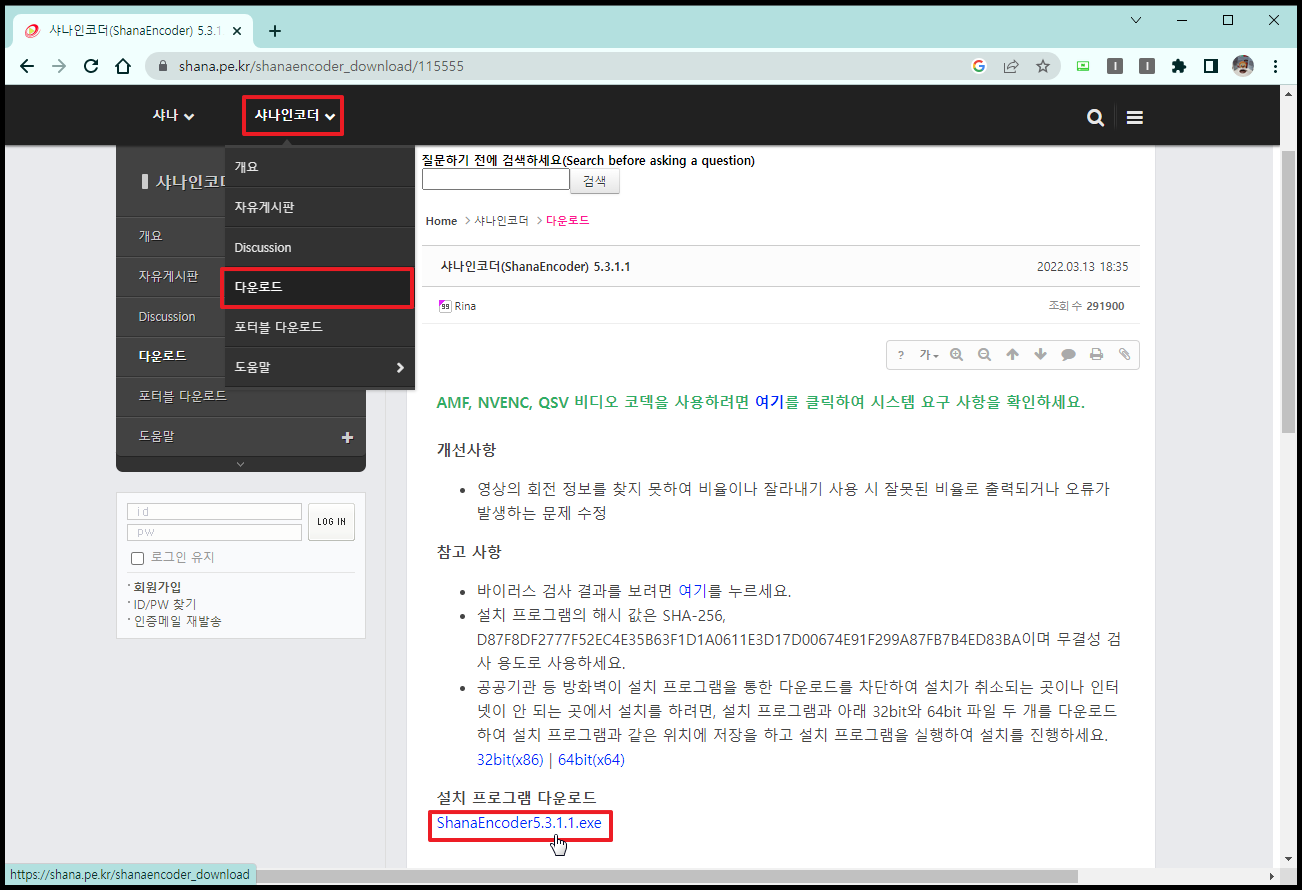Viewport: 1302px width, 890px height.
Task: Click author name Rina
Action: point(465,306)
